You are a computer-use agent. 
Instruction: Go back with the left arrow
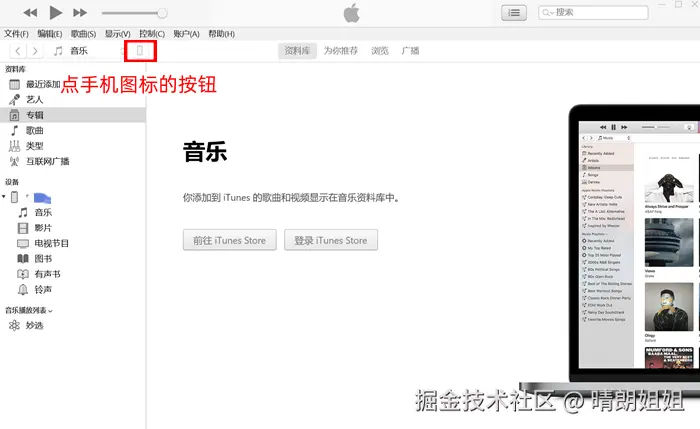click(18, 51)
